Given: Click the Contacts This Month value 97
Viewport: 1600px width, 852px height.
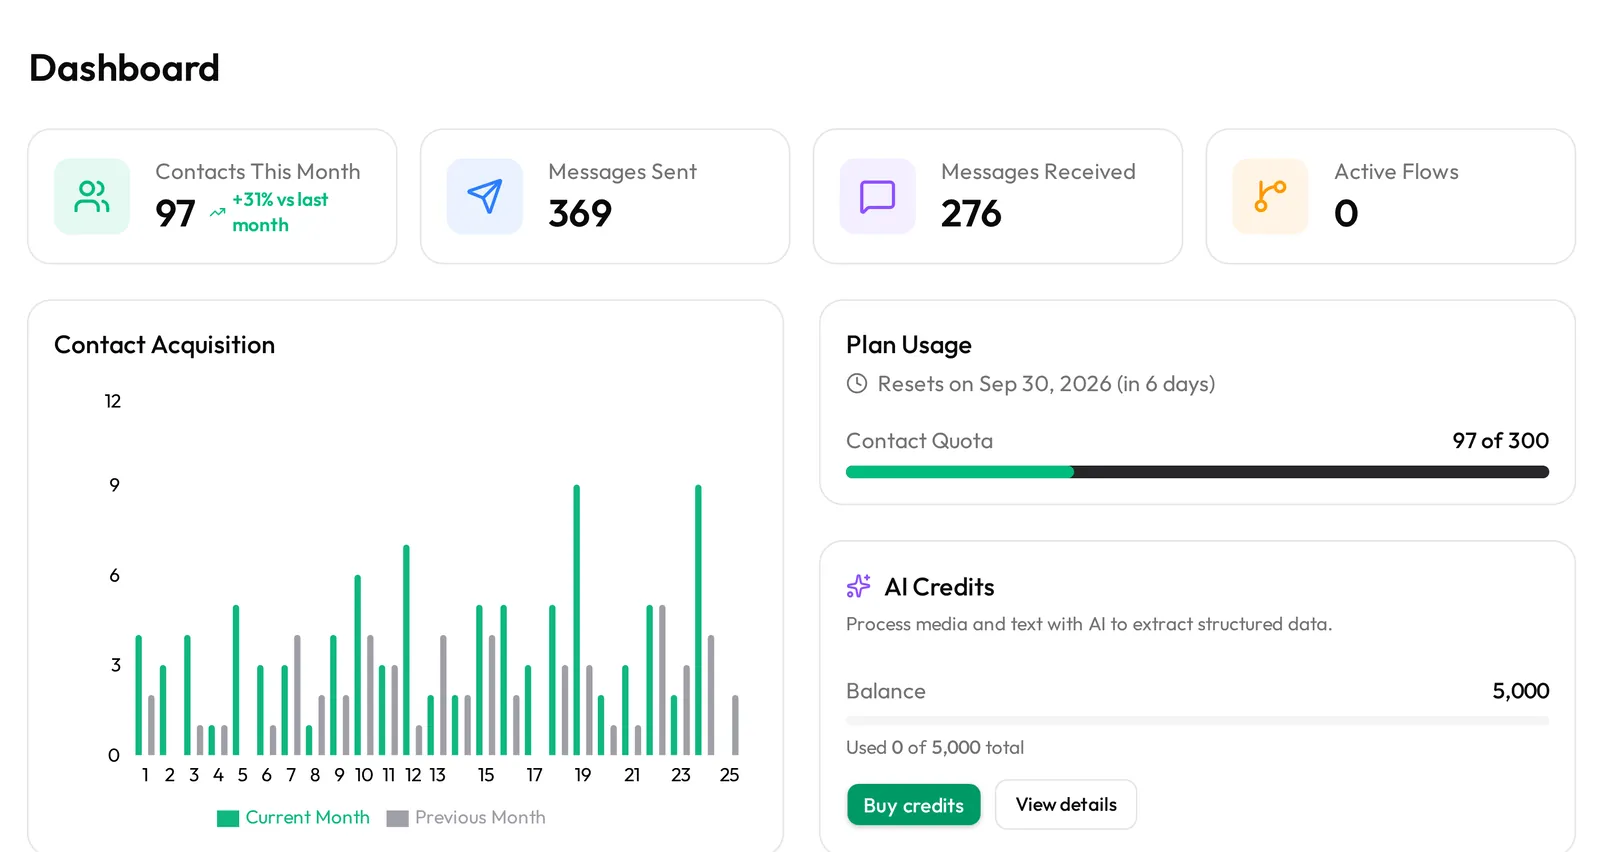Looking at the screenshot, I should [175, 213].
